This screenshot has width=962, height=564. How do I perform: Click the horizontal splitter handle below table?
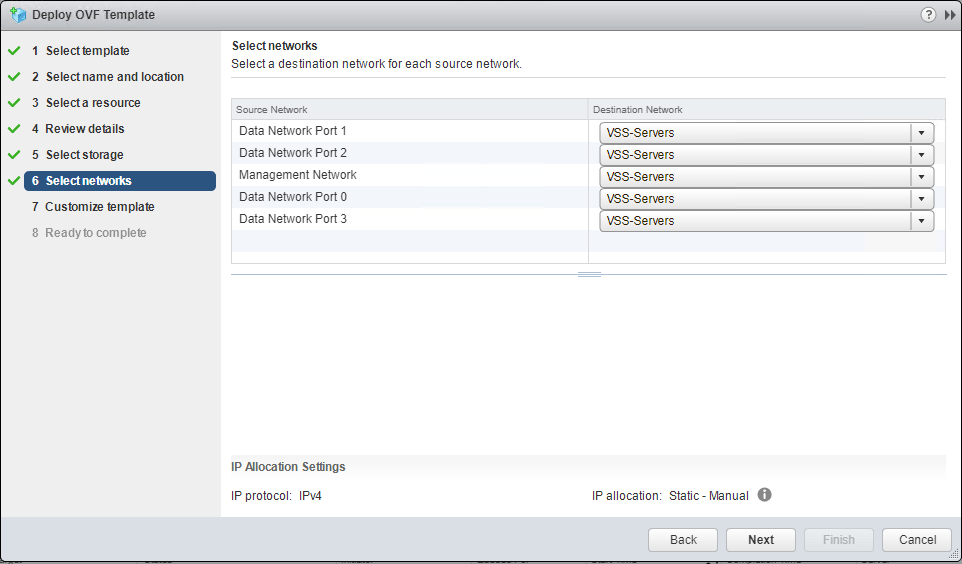point(589,274)
